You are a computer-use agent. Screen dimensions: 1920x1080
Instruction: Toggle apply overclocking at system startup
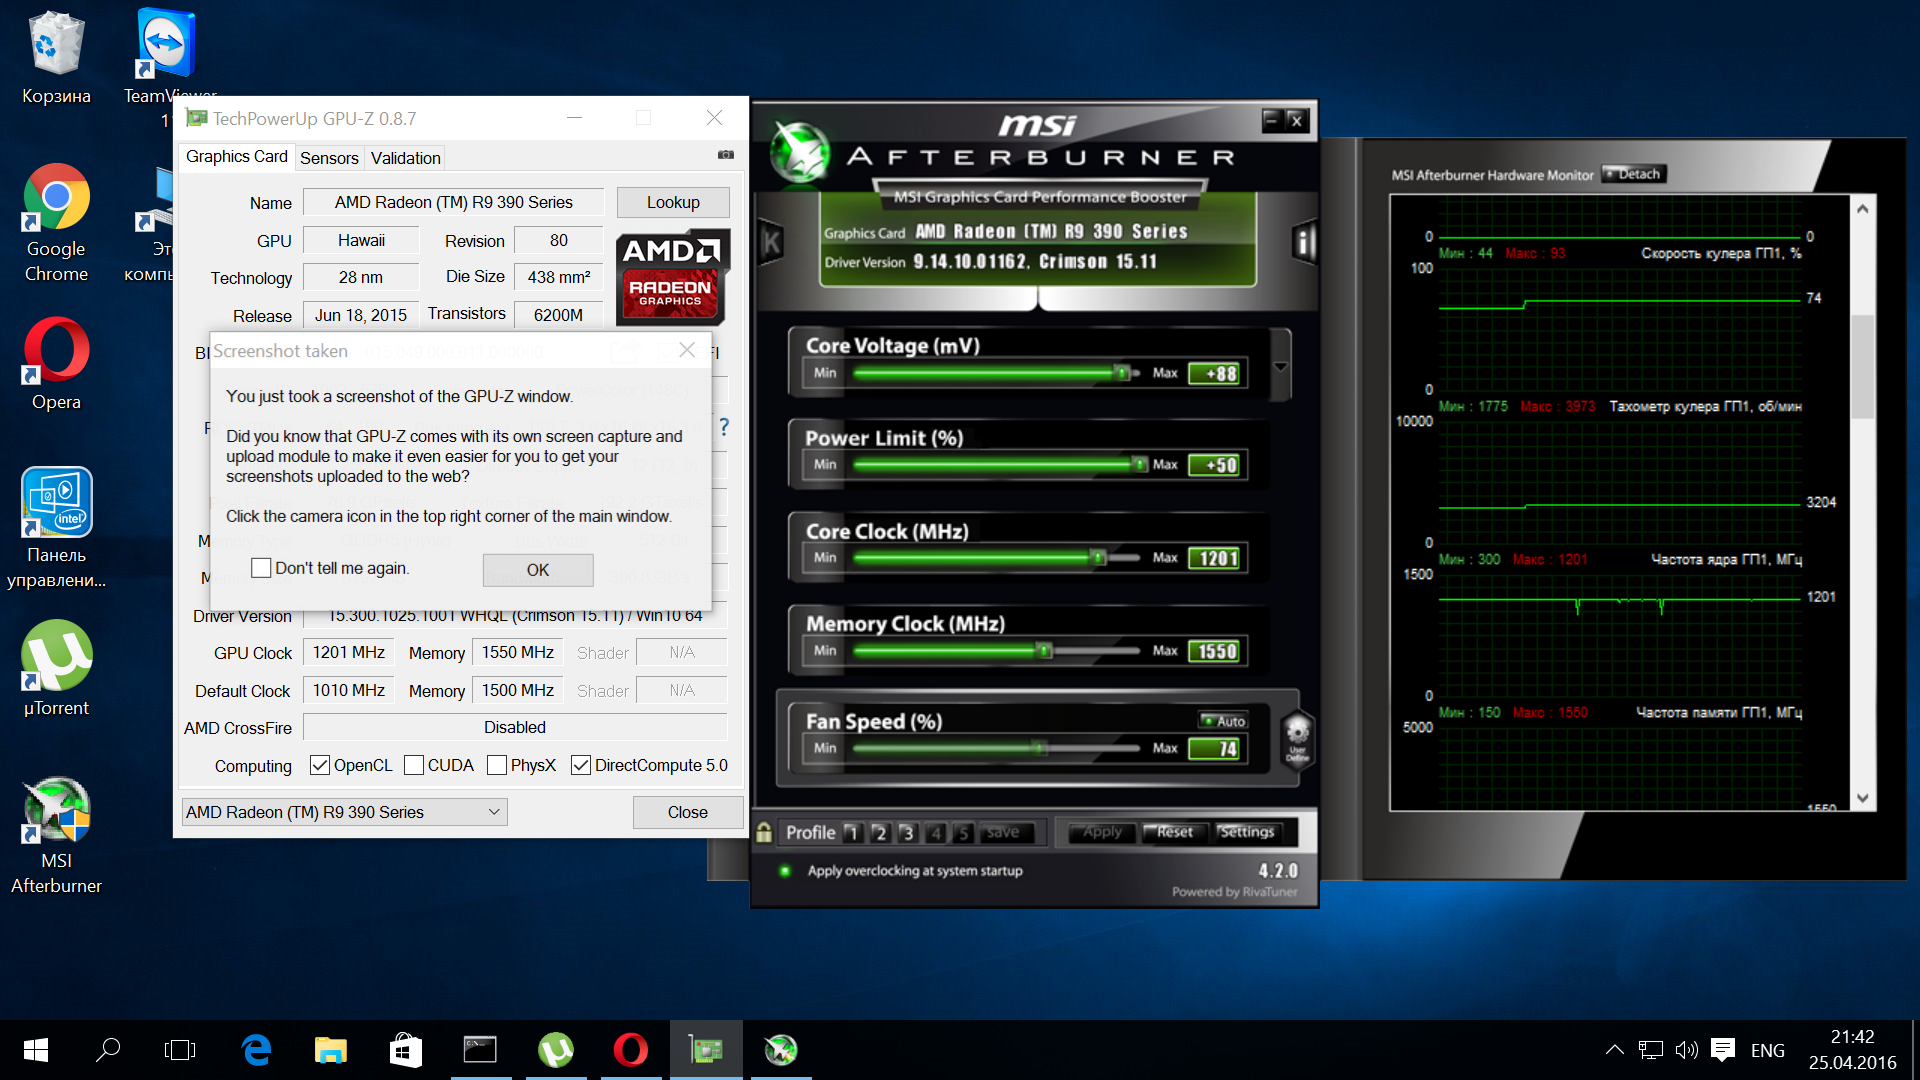point(785,871)
